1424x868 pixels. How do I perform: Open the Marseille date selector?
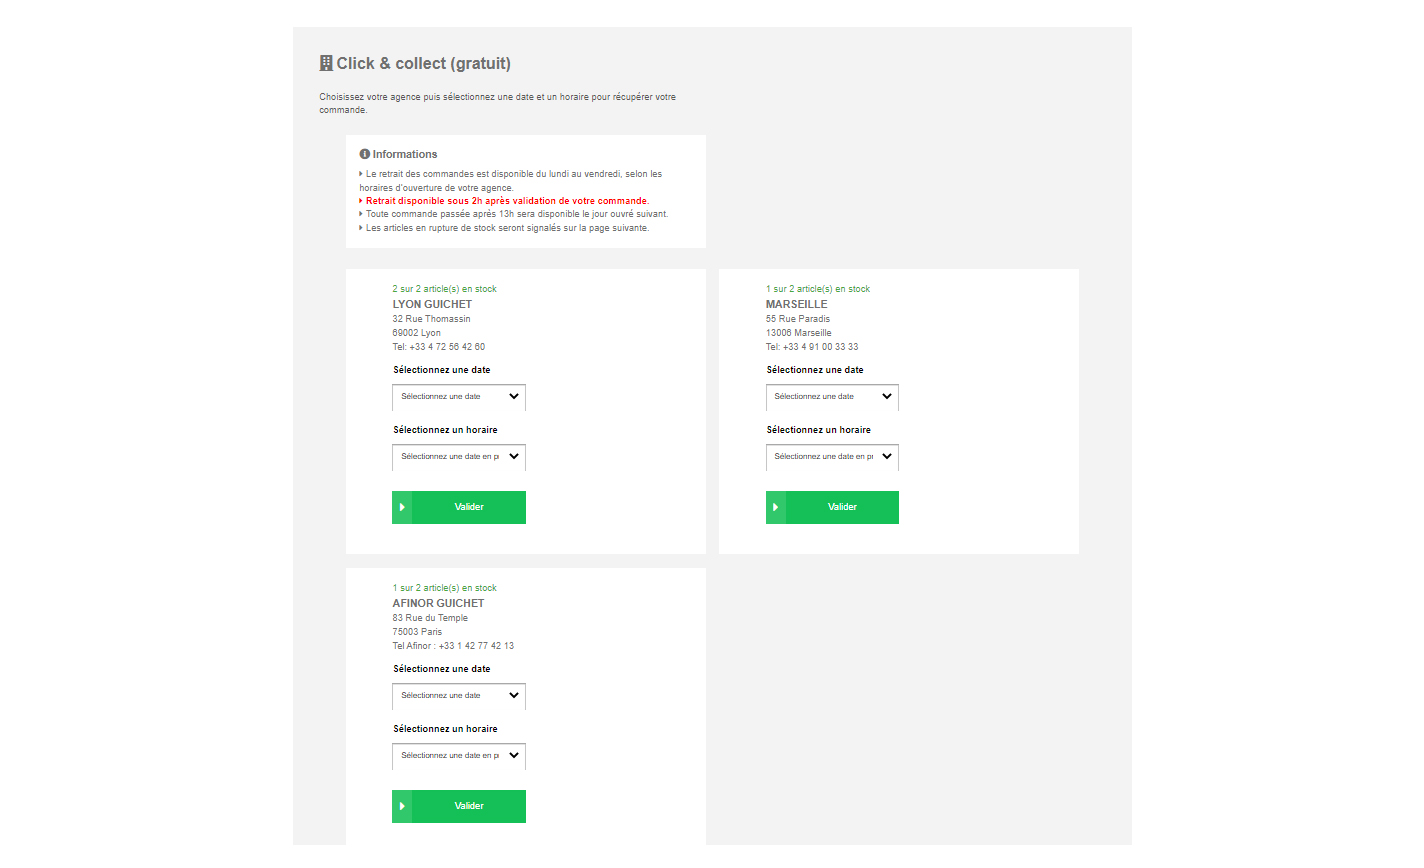(832, 397)
